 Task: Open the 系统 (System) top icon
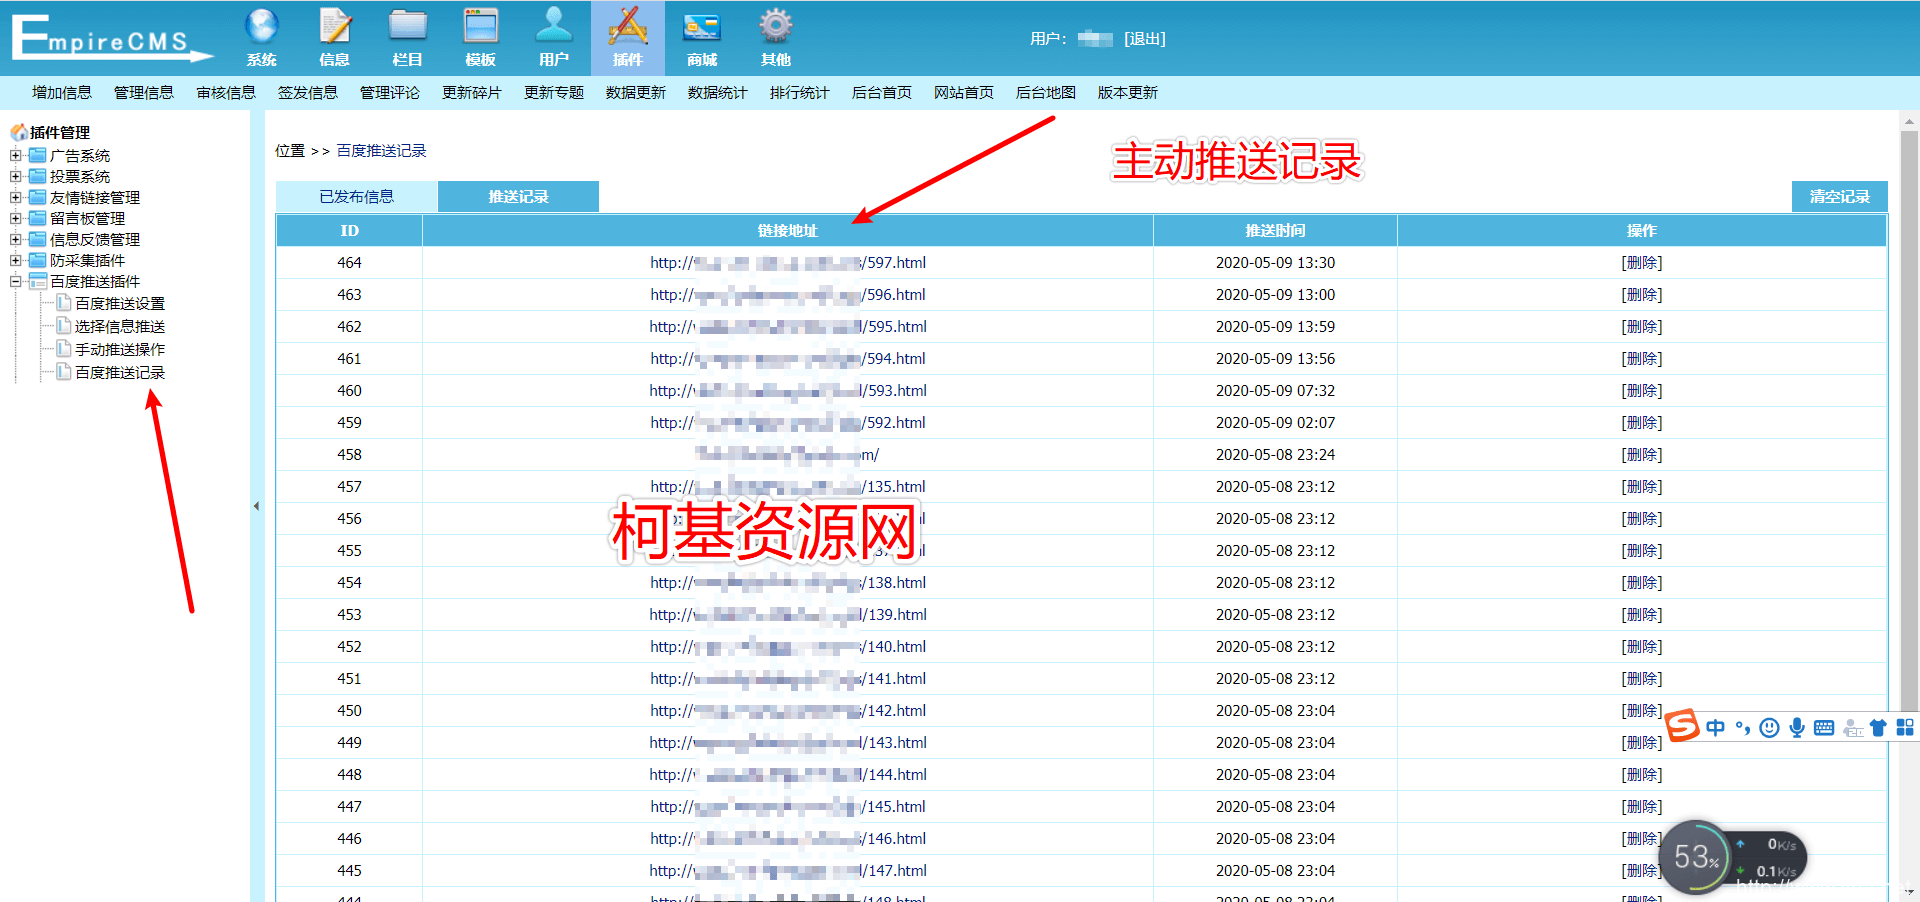pyautogui.click(x=262, y=37)
